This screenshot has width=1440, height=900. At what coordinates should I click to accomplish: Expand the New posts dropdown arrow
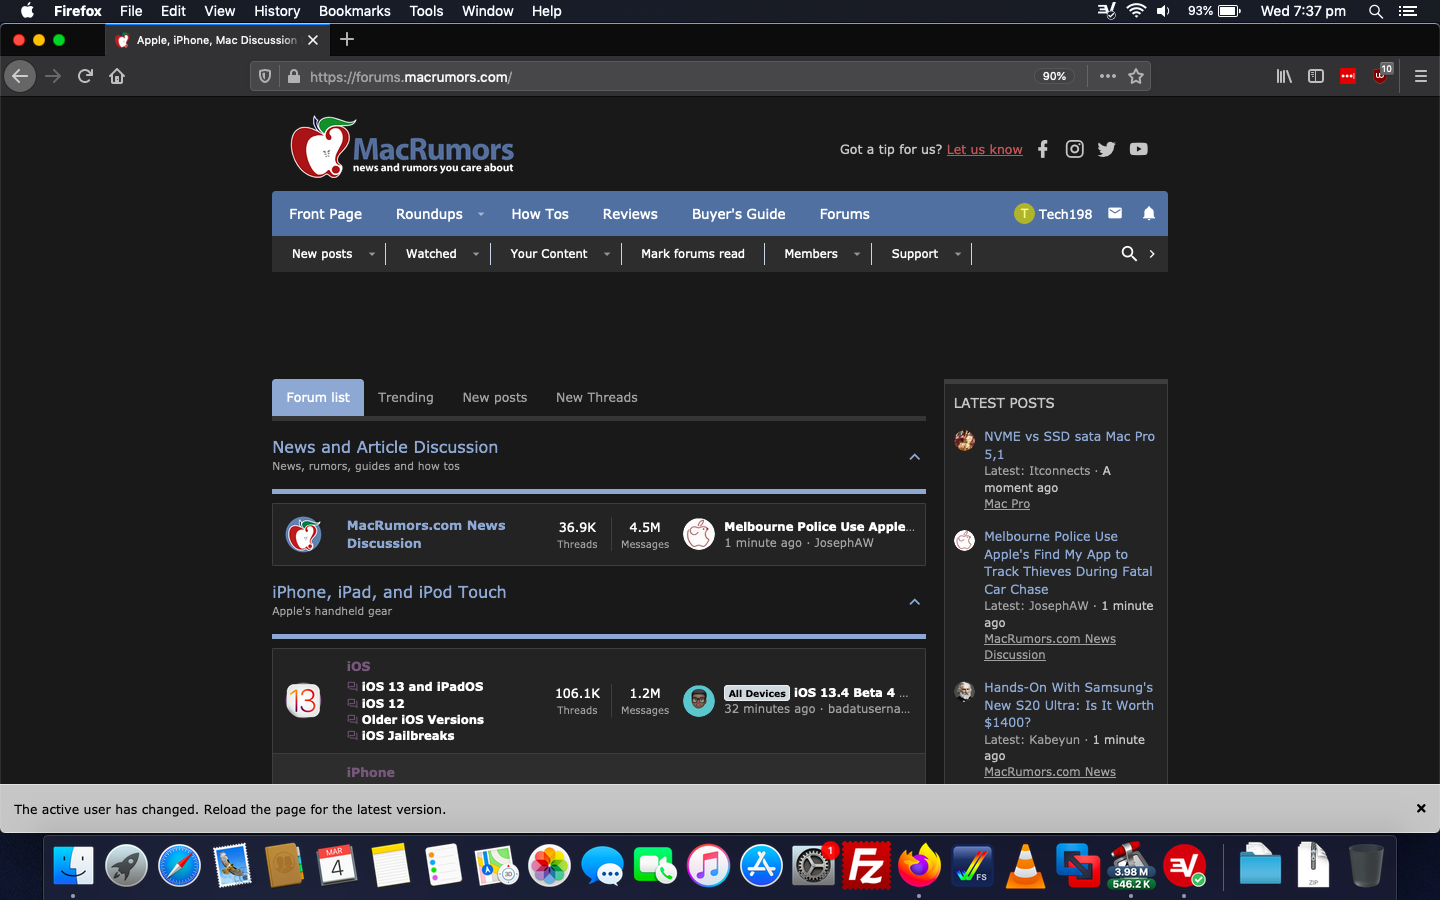[x=372, y=254]
